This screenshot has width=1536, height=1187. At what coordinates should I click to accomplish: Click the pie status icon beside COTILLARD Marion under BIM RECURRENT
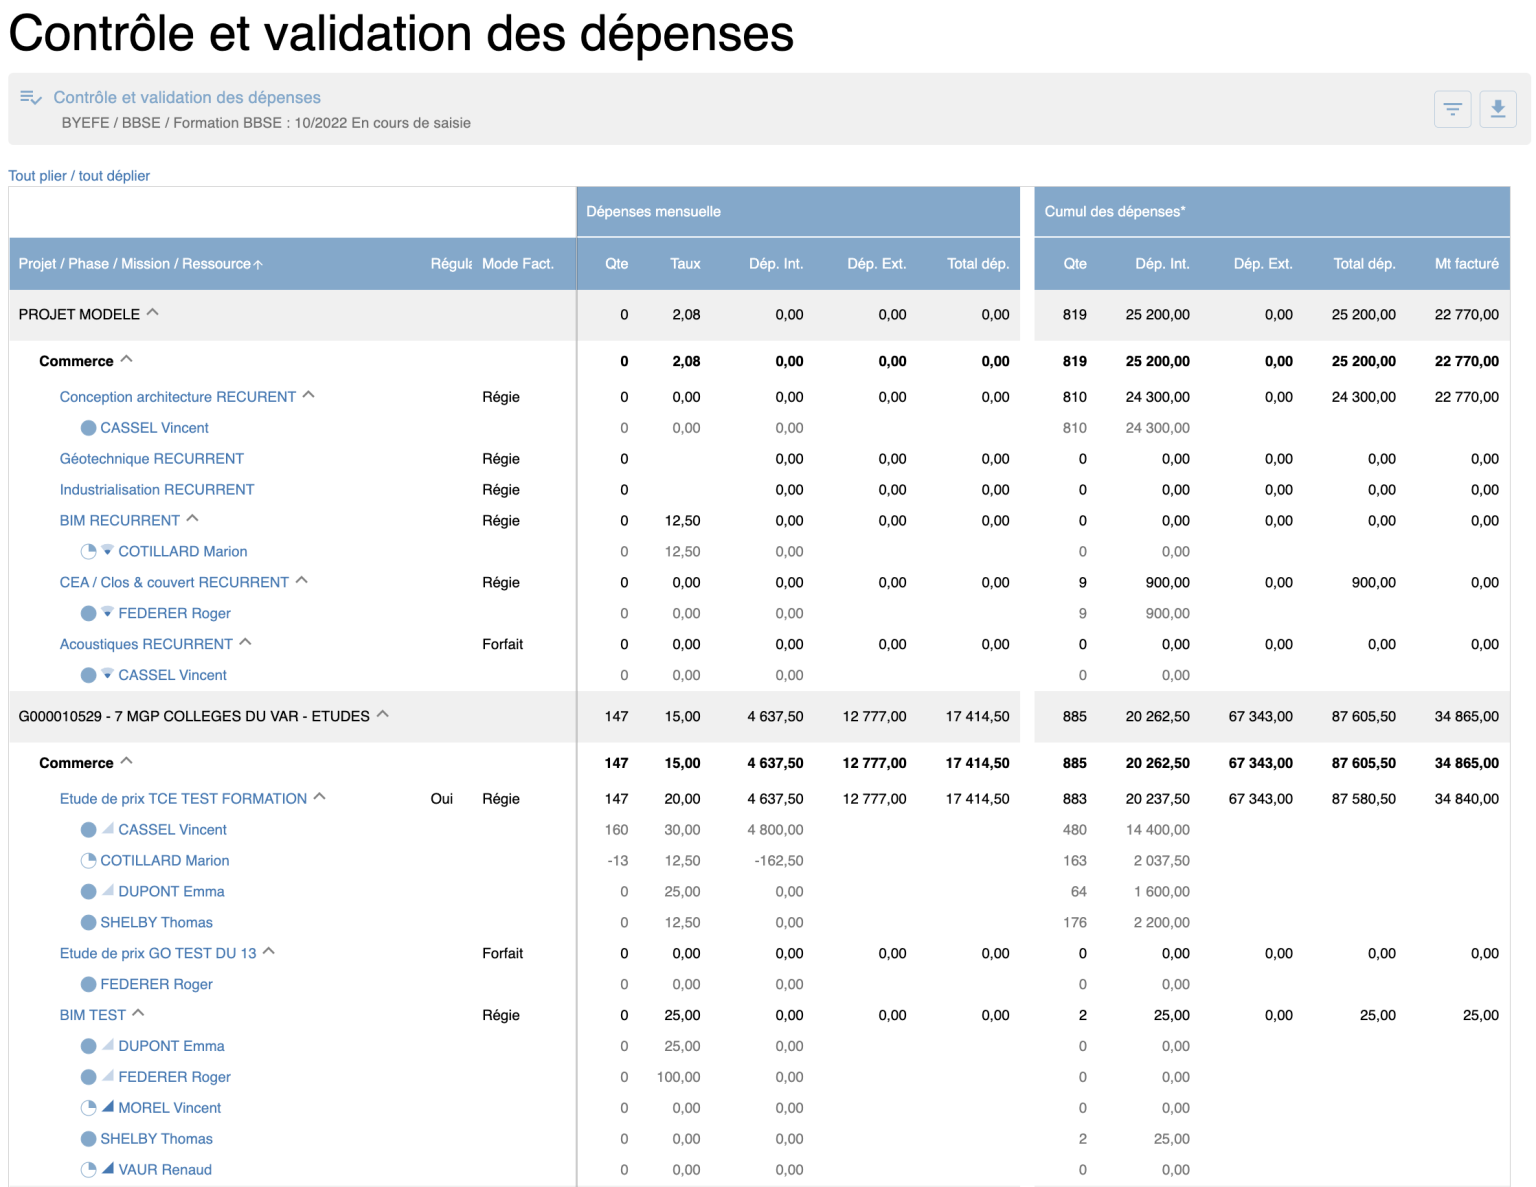point(89,552)
